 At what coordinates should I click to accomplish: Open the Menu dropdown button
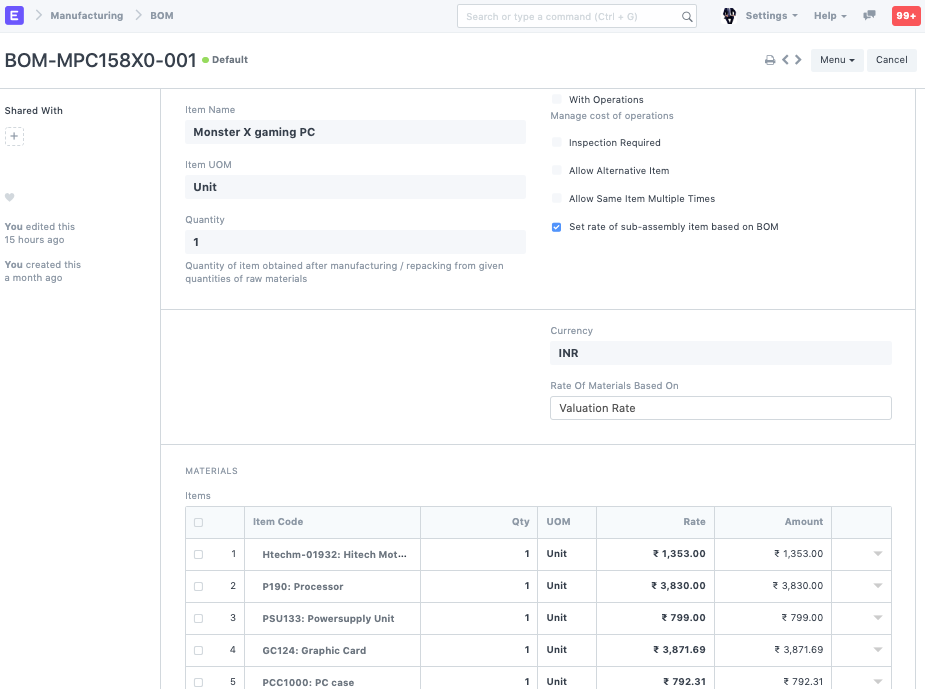coord(837,60)
